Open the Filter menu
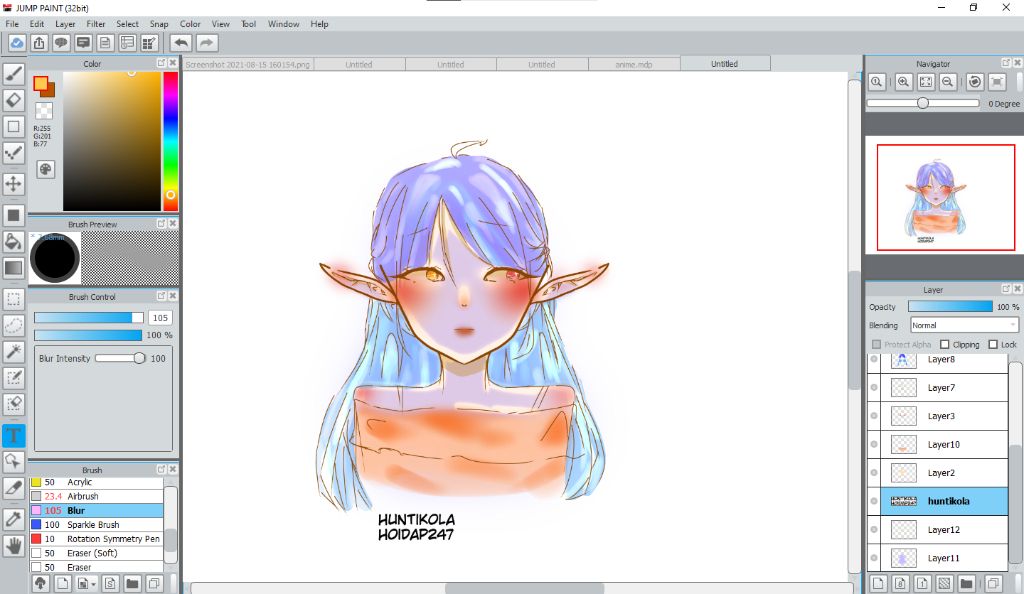Viewport: 1024px width, 594px height. tap(96, 24)
